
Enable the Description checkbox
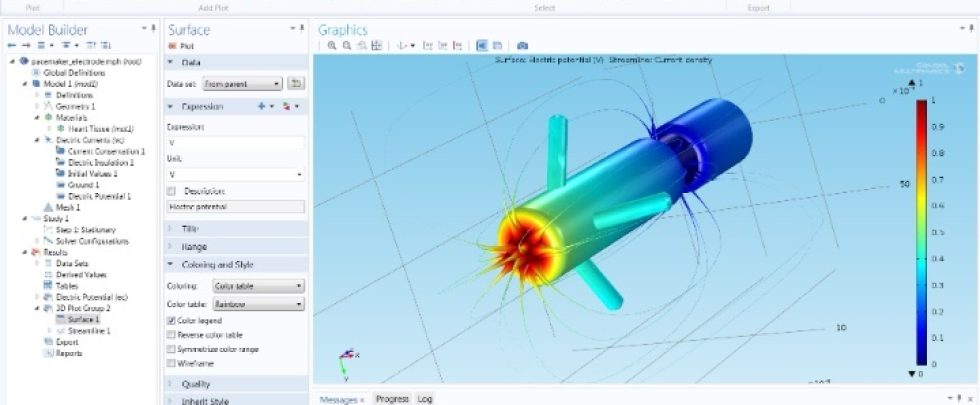pyautogui.click(x=171, y=191)
